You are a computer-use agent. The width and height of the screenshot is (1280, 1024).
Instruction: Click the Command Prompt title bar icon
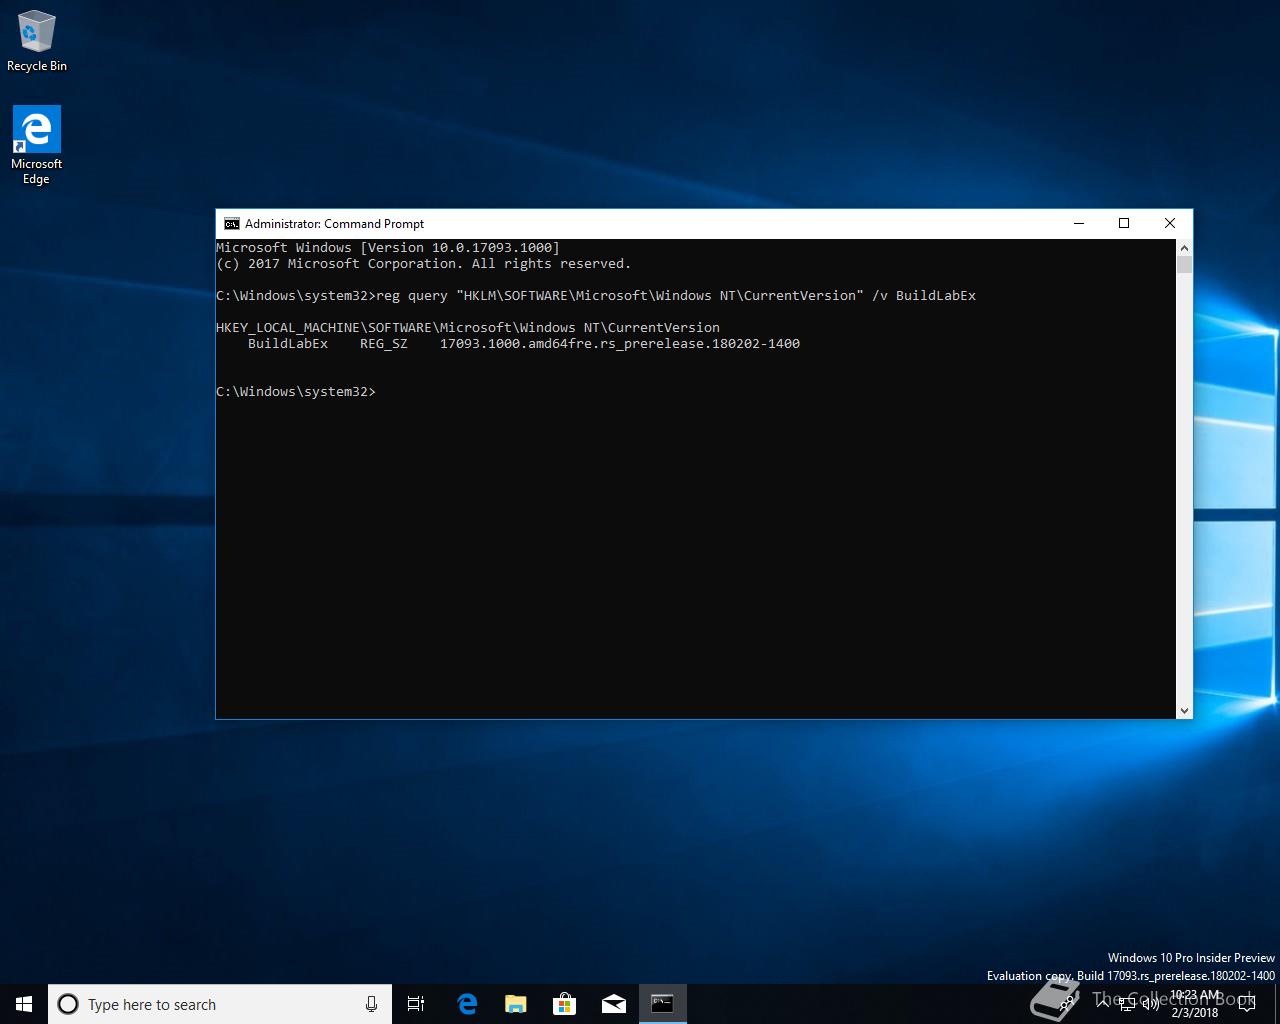[231, 224]
